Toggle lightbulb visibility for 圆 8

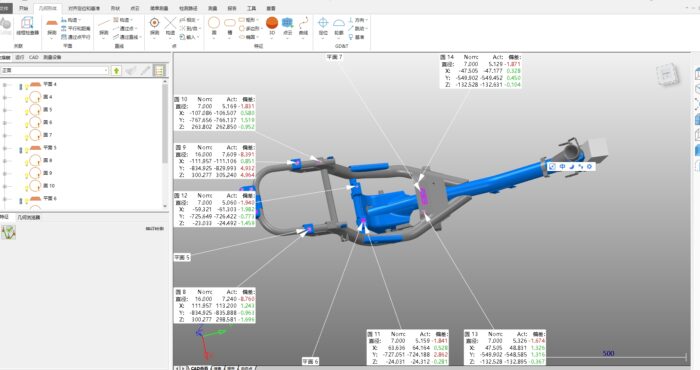(x=26, y=162)
